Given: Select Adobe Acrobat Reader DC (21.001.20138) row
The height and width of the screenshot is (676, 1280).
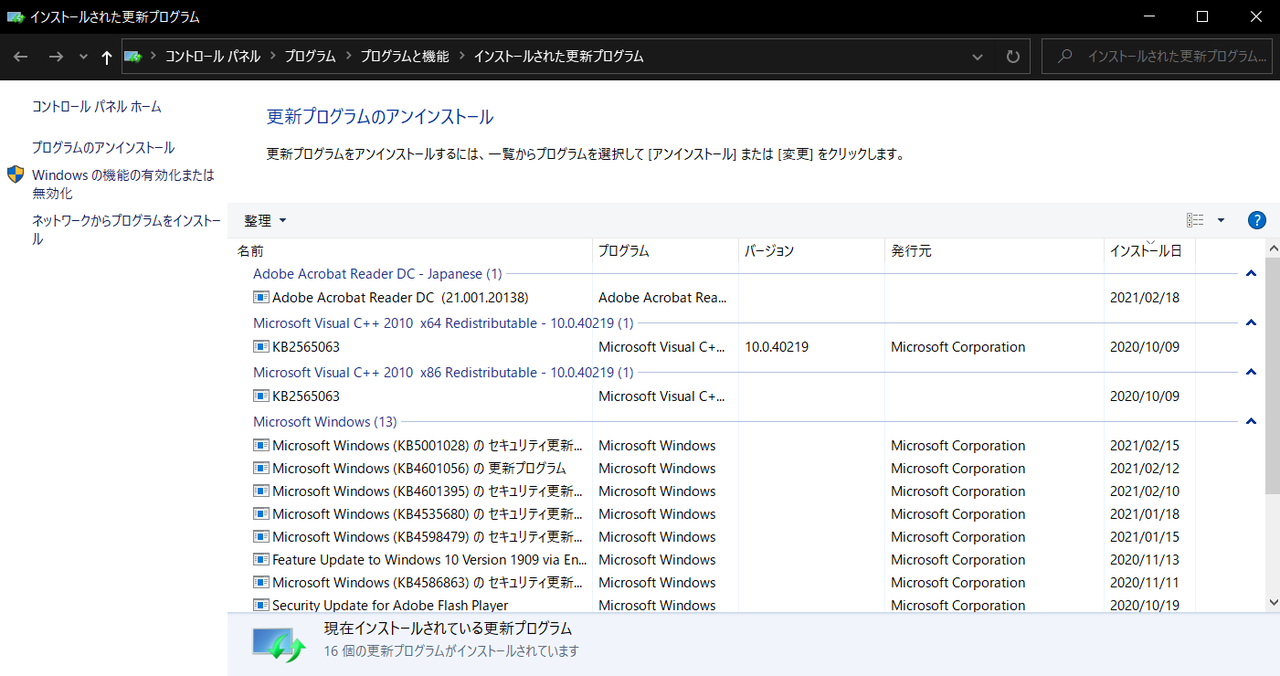Looking at the screenshot, I should 725,297.
